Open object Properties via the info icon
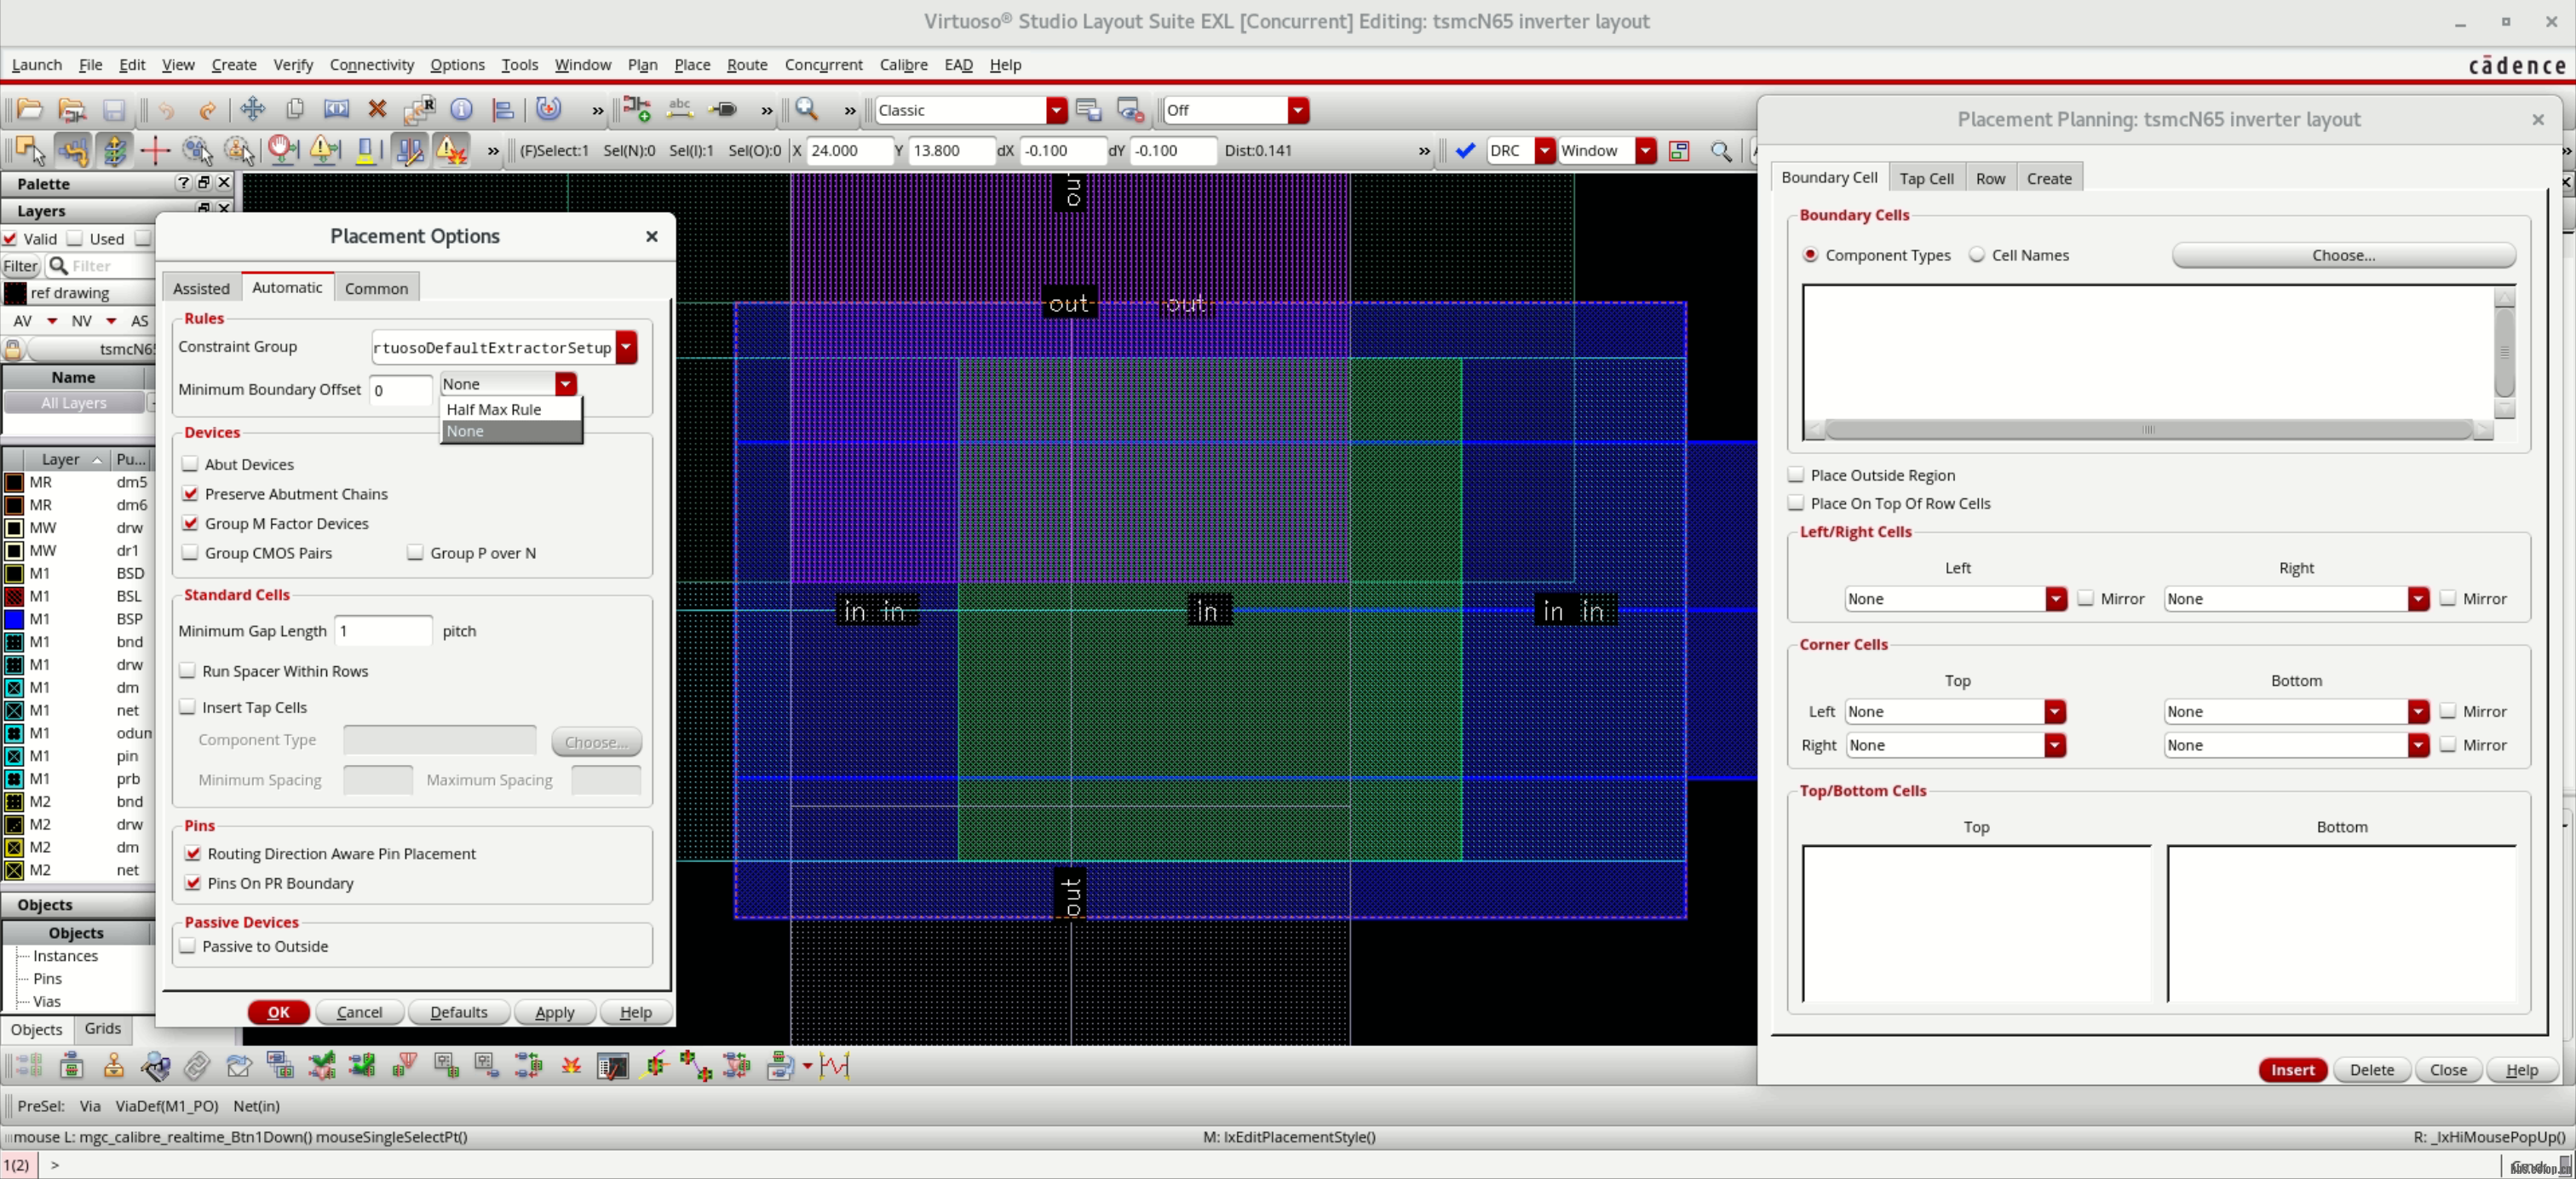The width and height of the screenshot is (2576, 1179). [462, 110]
